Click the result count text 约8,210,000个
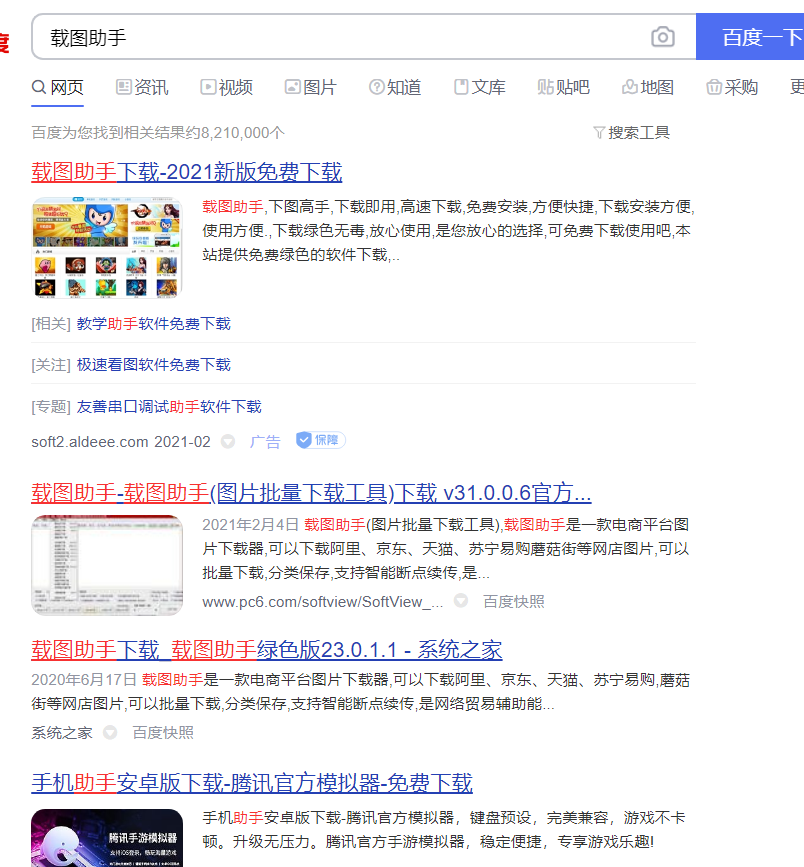This screenshot has height=867, width=804. click(235, 133)
